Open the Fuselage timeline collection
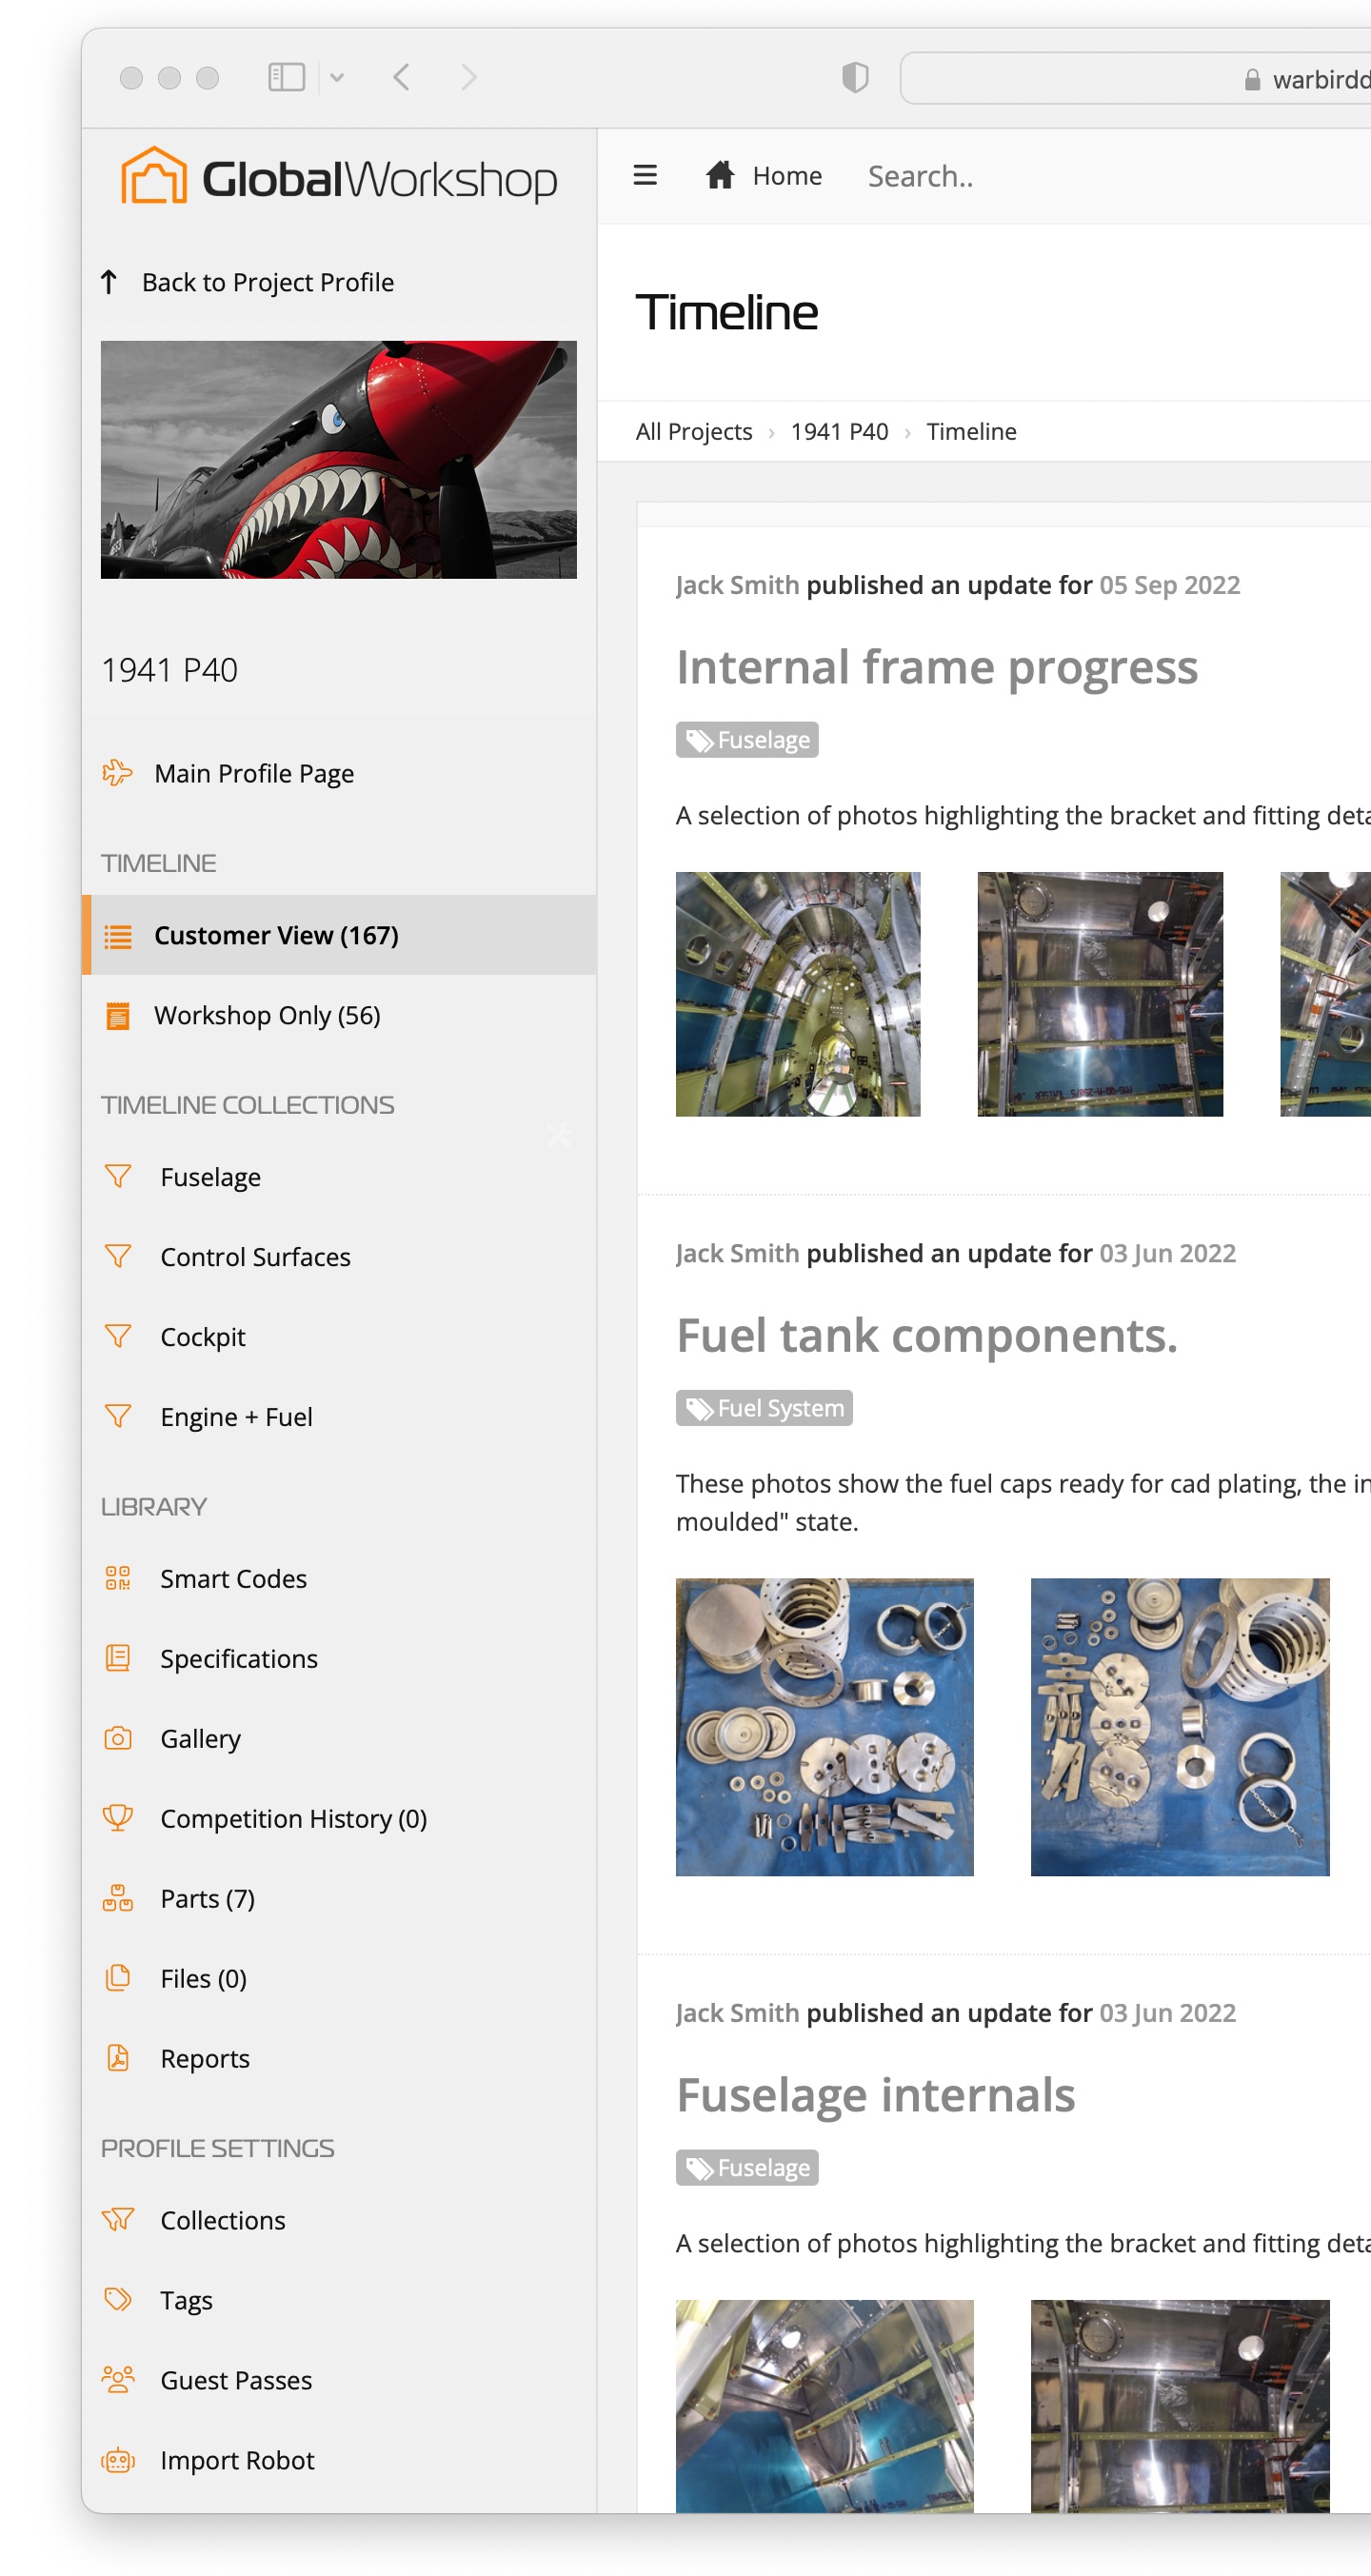The image size is (1371, 2576). [x=210, y=1177]
